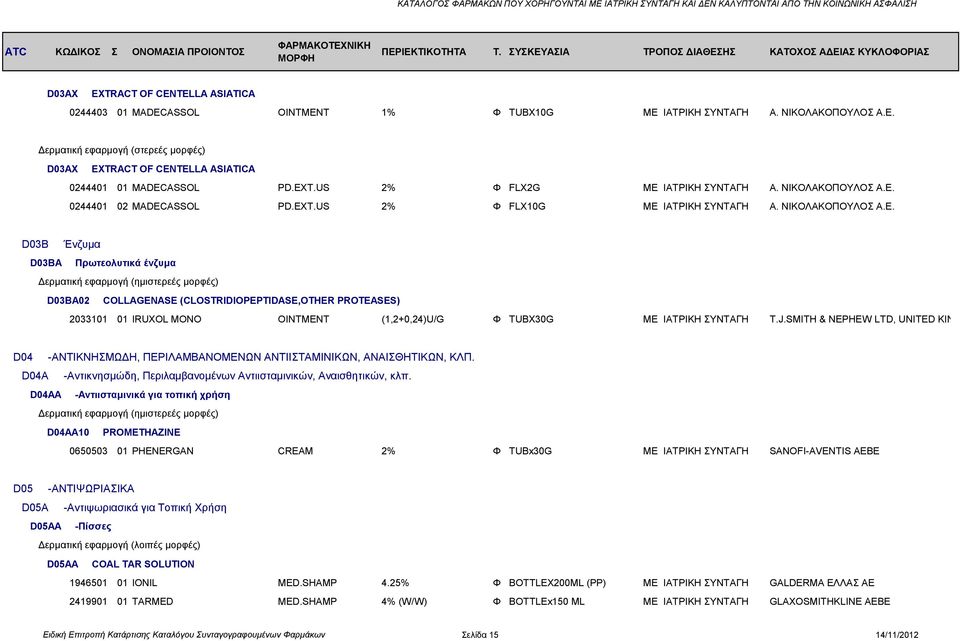Select the D04AA10 PROMETHAZINE heading
Viewport: 960px width, 641px height.
coord(114,432)
